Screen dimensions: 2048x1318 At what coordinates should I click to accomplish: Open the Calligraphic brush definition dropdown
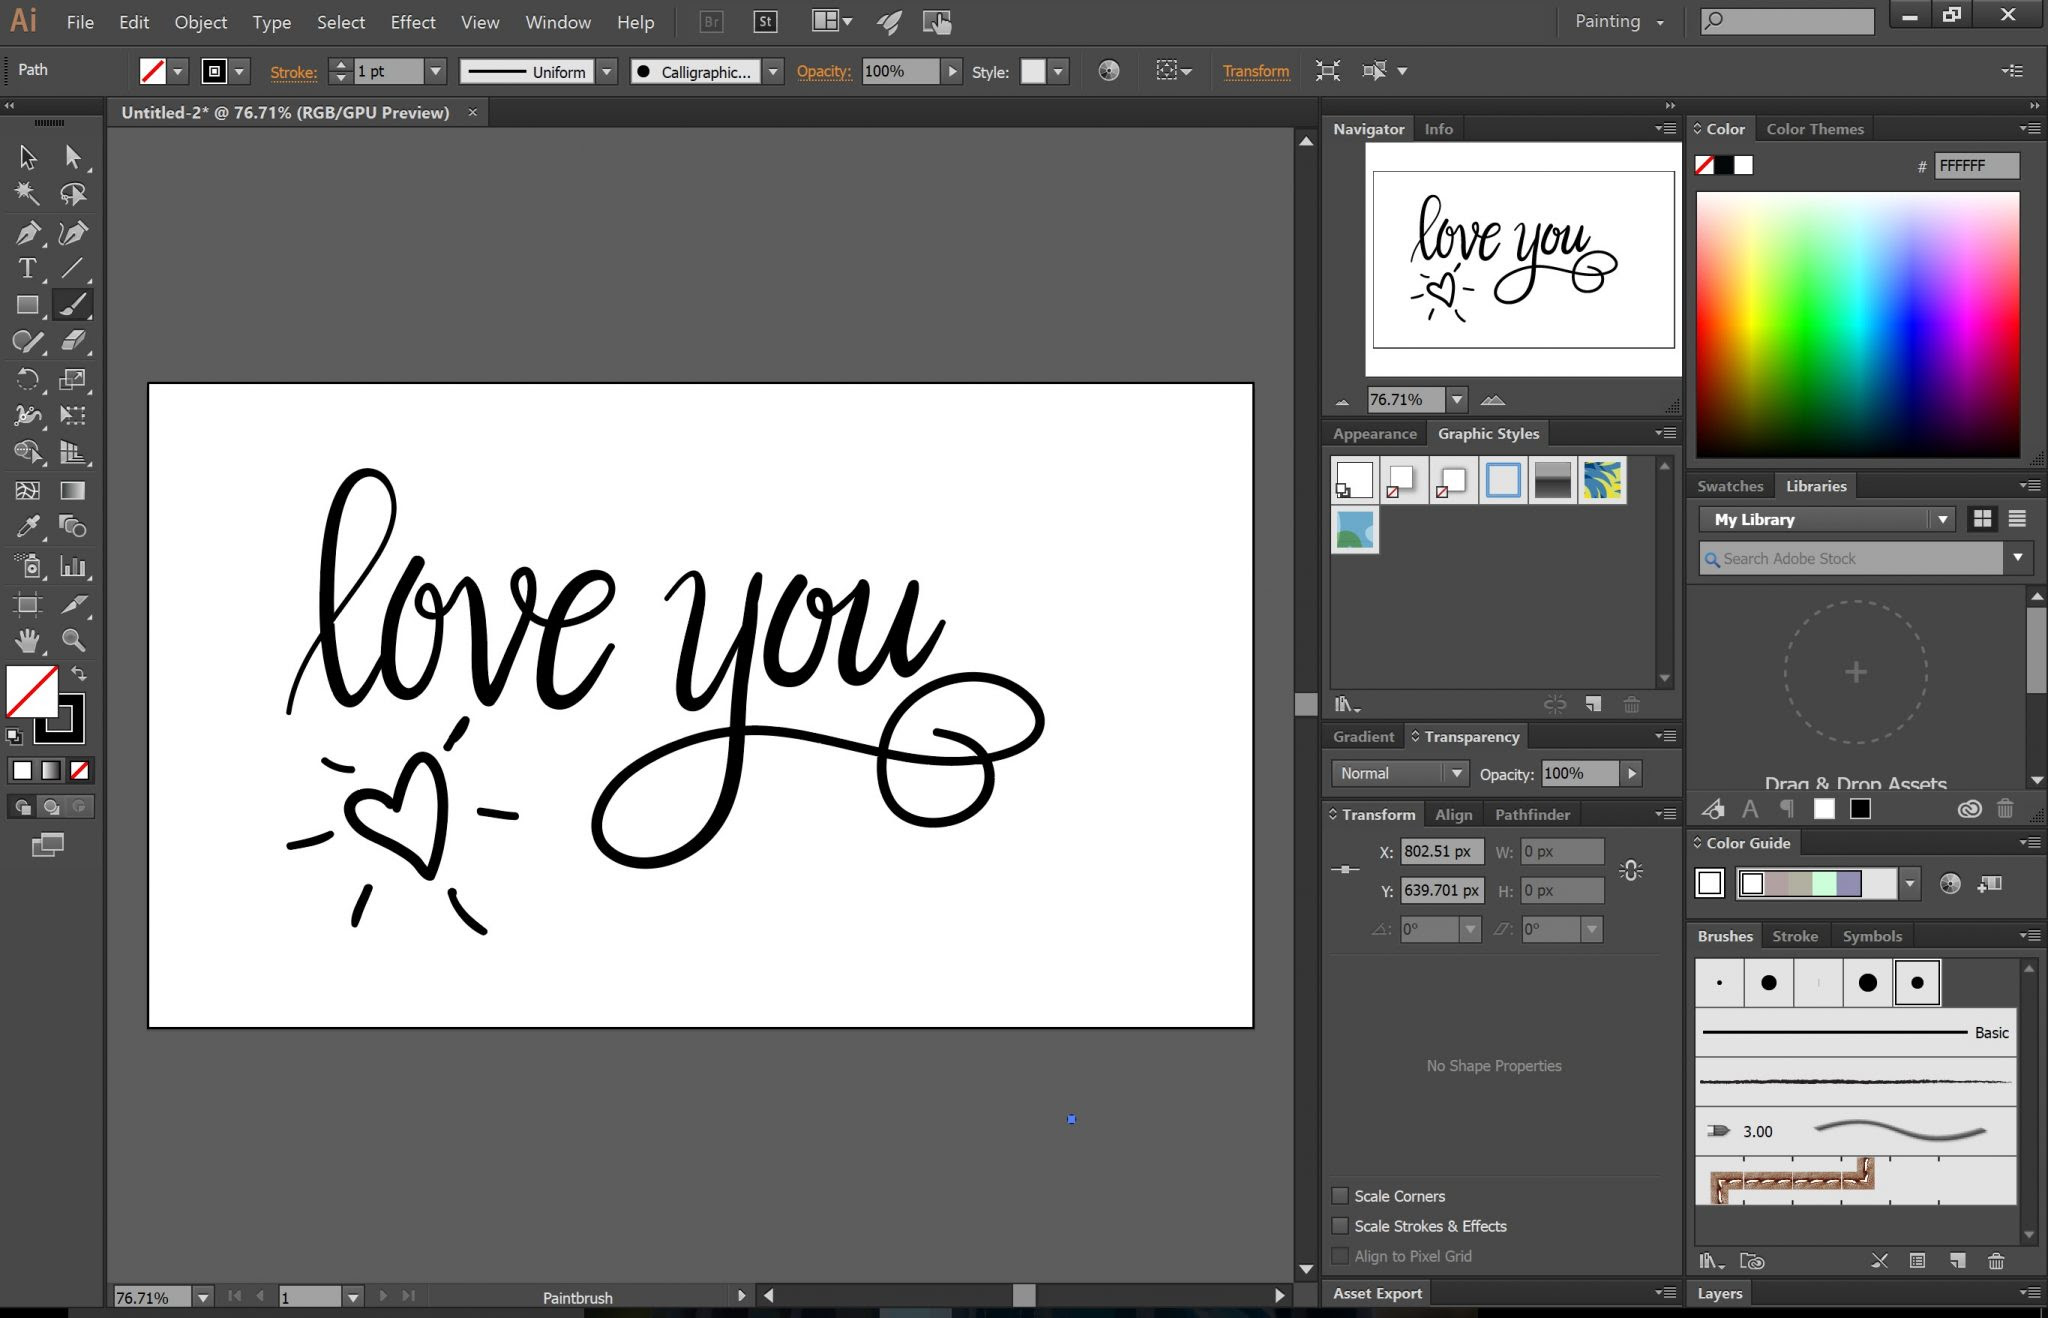pyautogui.click(x=773, y=71)
